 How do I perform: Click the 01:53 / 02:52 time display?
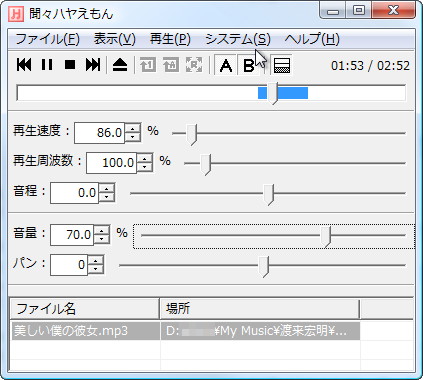[x=370, y=66]
